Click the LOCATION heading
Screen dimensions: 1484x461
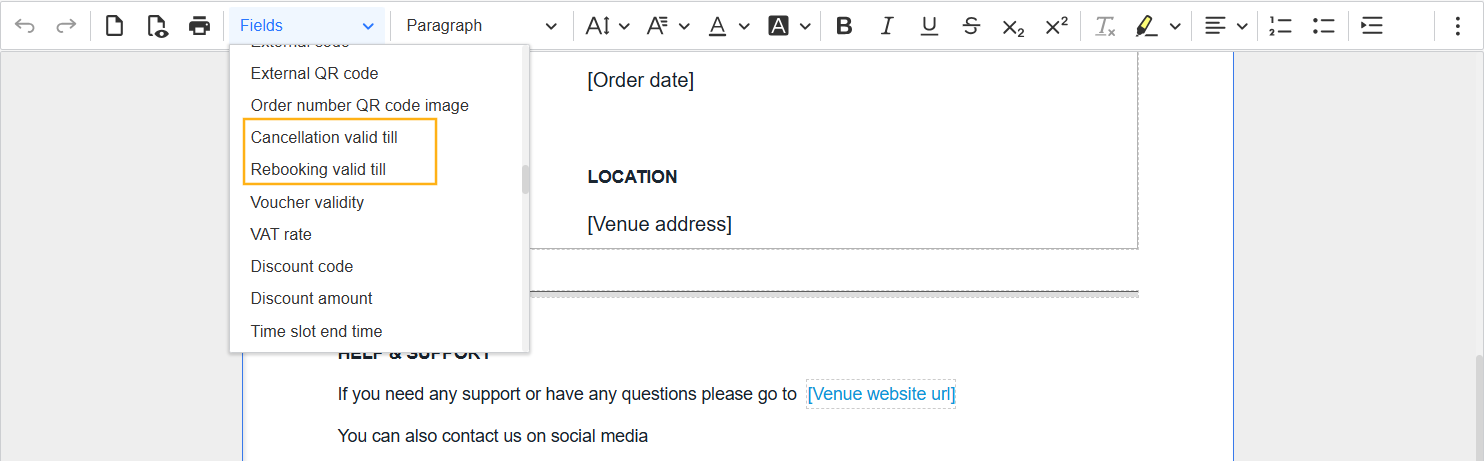(632, 177)
